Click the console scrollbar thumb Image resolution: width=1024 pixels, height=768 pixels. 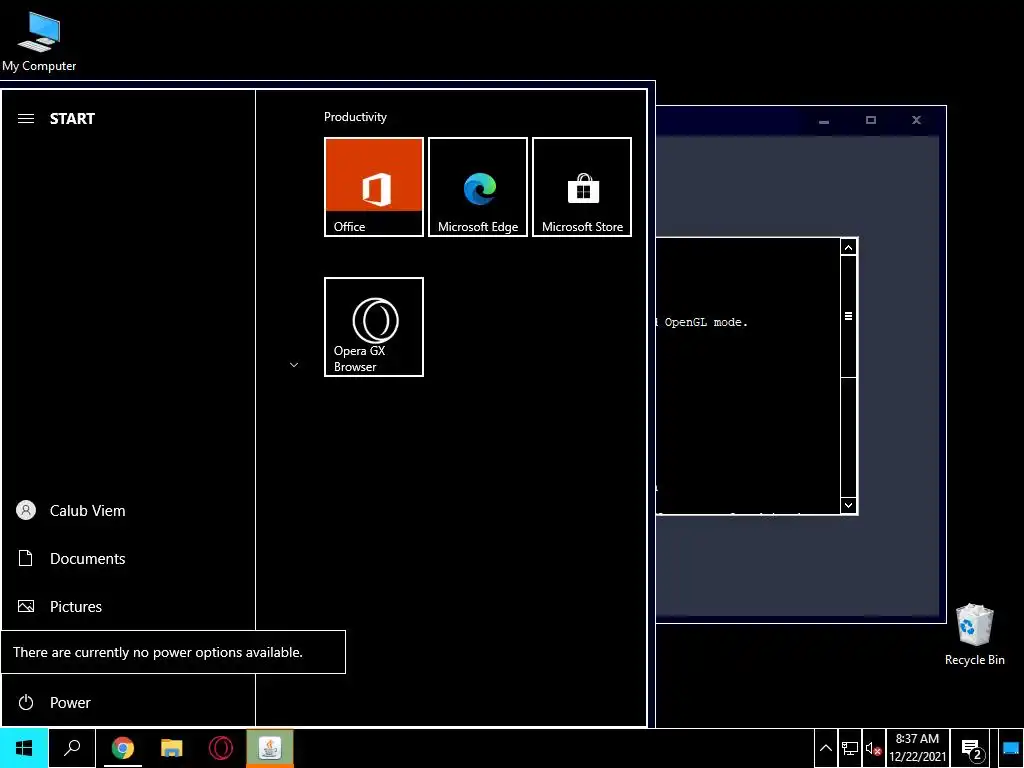[848, 316]
